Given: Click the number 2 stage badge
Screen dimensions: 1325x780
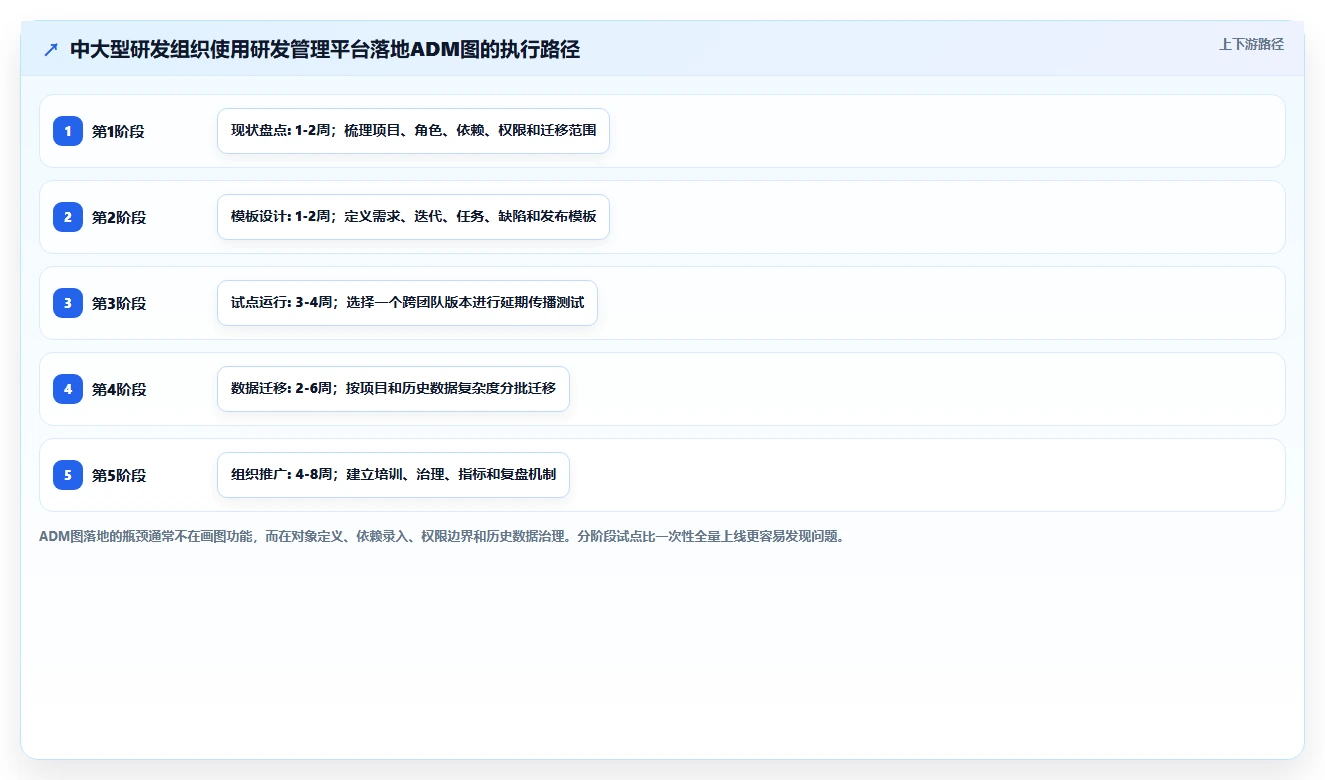Looking at the screenshot, I should pos(68,217).
